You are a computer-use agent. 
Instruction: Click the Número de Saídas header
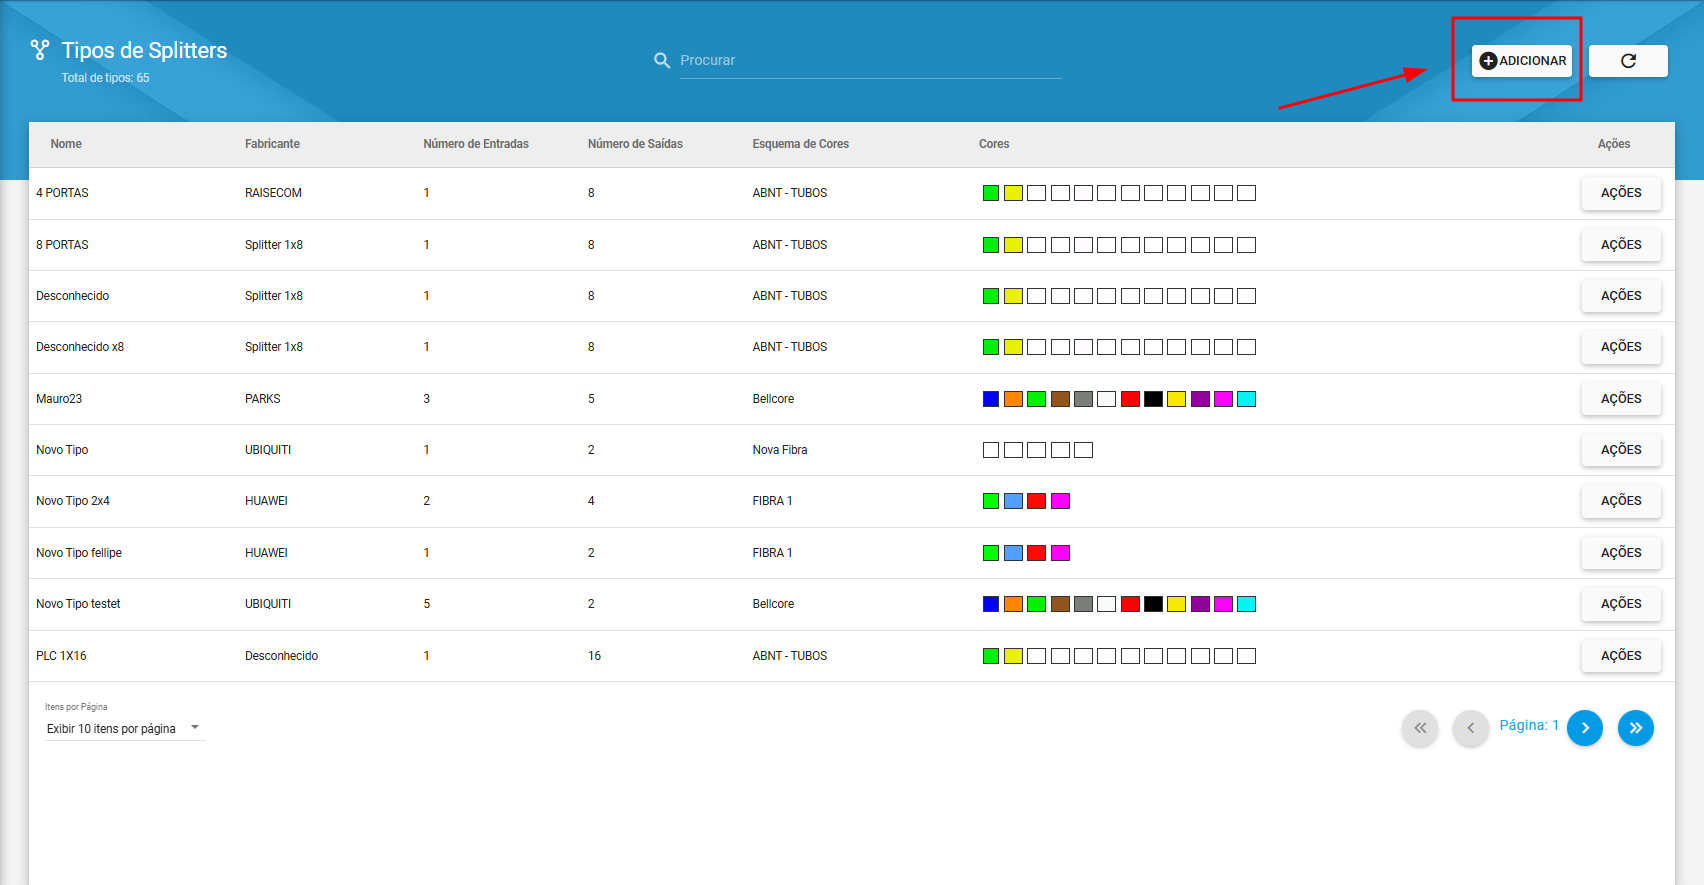click(x=635, y=144)
